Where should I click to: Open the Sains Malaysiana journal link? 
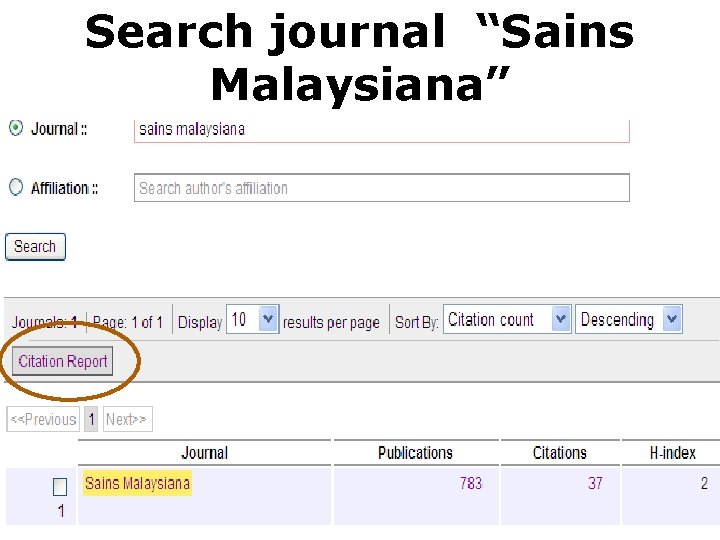point(137,483)
